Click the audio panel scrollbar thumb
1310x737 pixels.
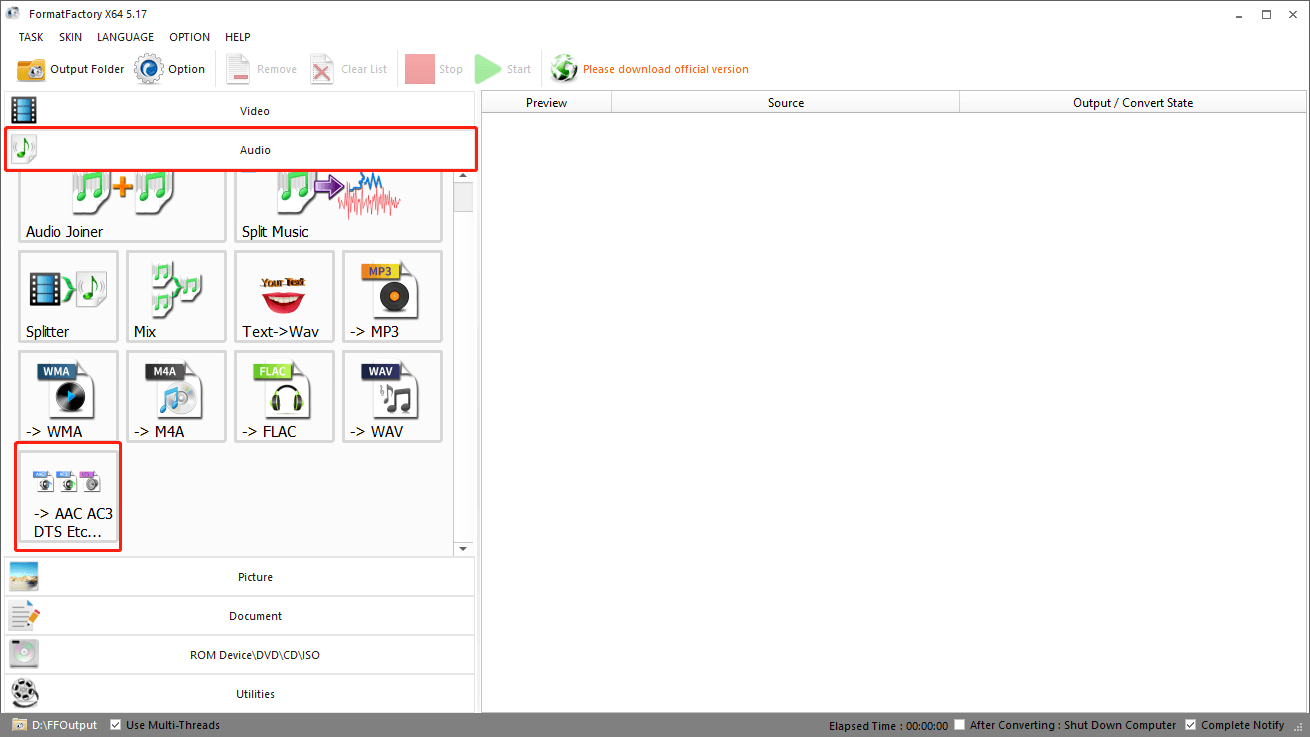[x=463, y=197]
